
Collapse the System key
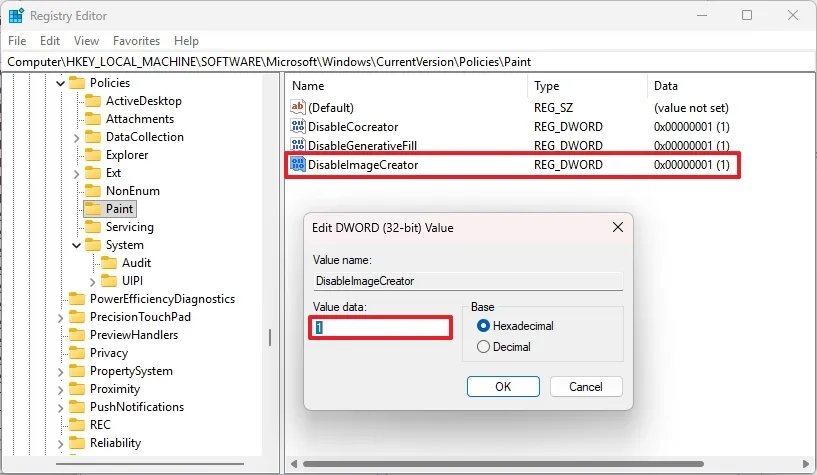[x=77, y=245]
